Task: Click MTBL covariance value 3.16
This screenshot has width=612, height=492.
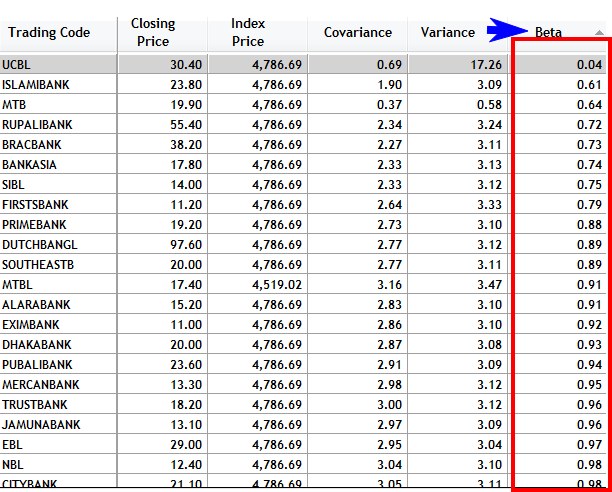Action: point(390,284)
